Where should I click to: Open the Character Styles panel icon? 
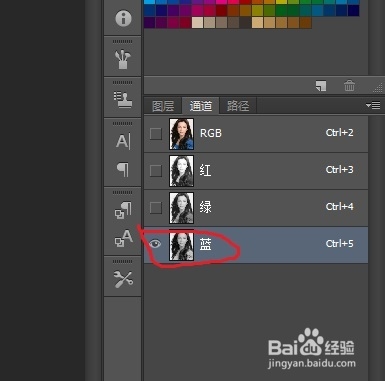pyautogui.click(x=123, y=238)
